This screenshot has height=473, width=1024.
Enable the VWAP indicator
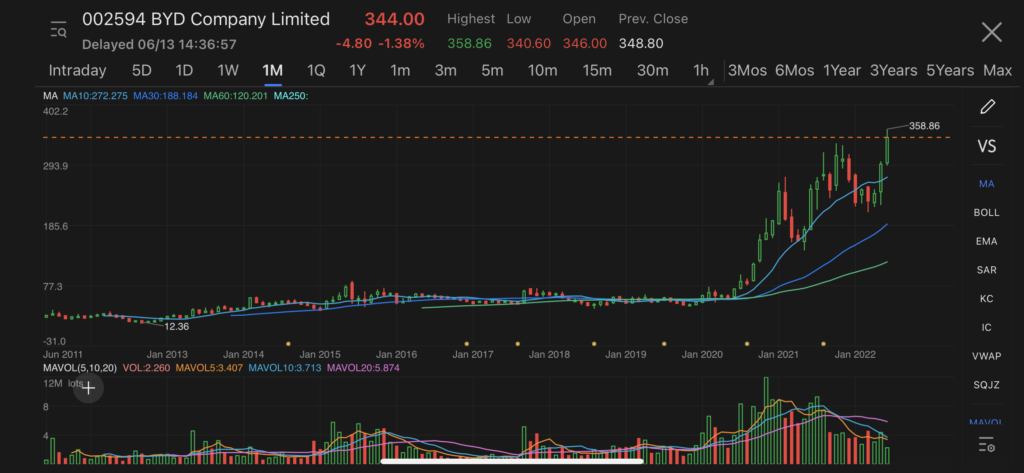(987, 356)
